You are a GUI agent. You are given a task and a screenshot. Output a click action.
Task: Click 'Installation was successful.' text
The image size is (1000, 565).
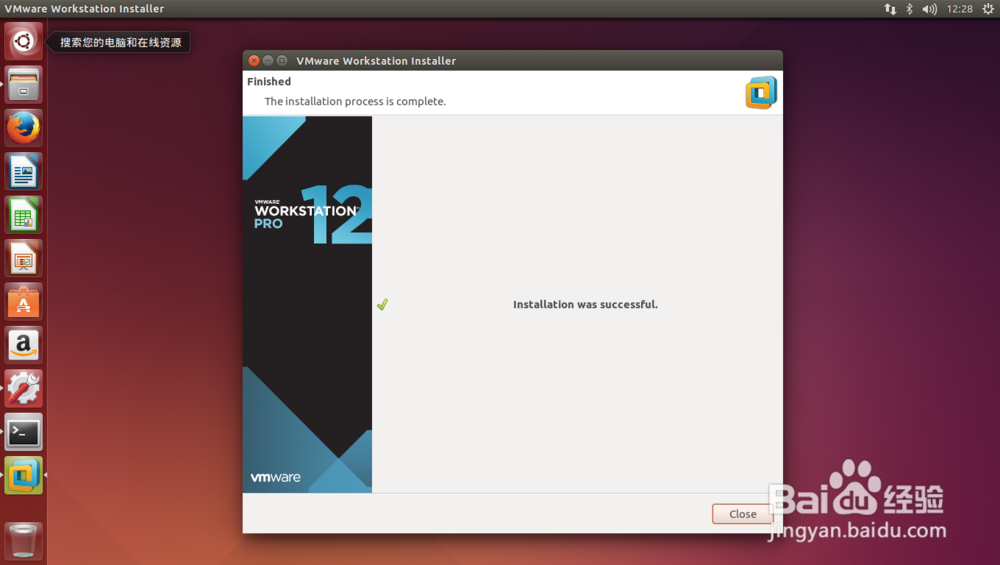(585, 305)
